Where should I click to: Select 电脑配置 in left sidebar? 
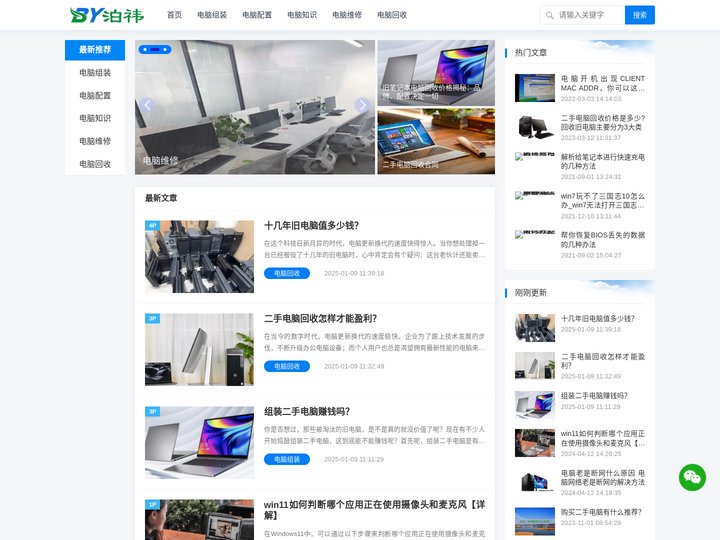click(x=95, y=96)
